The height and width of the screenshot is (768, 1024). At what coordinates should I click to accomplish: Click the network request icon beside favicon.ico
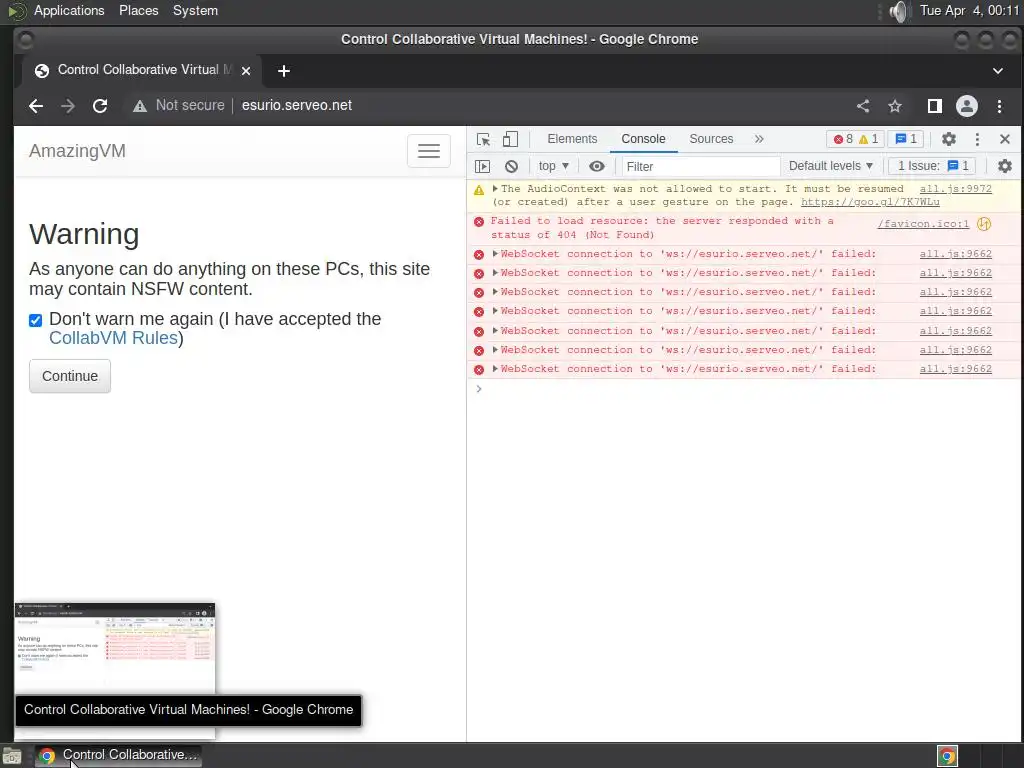pos(984,224)
